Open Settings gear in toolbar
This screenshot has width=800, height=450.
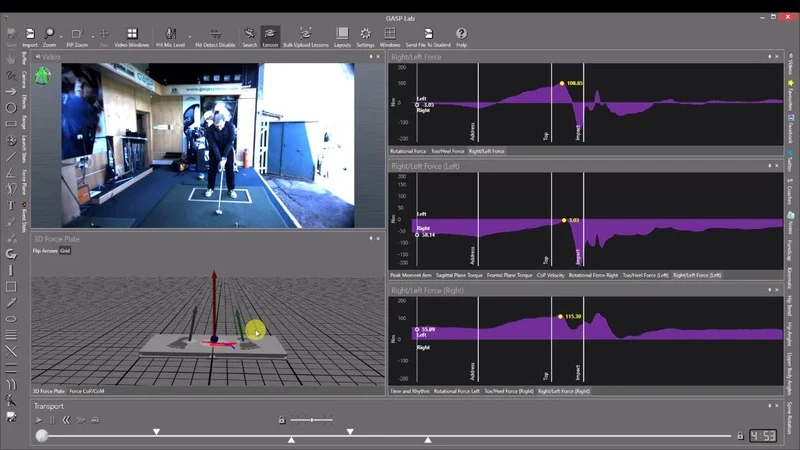tap(366, 35)
